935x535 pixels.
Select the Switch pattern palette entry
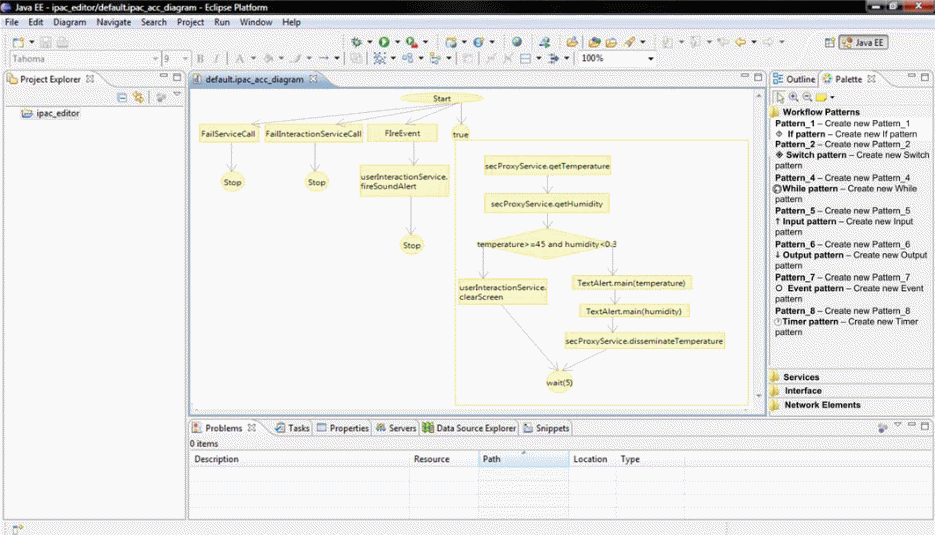(852, 160)
